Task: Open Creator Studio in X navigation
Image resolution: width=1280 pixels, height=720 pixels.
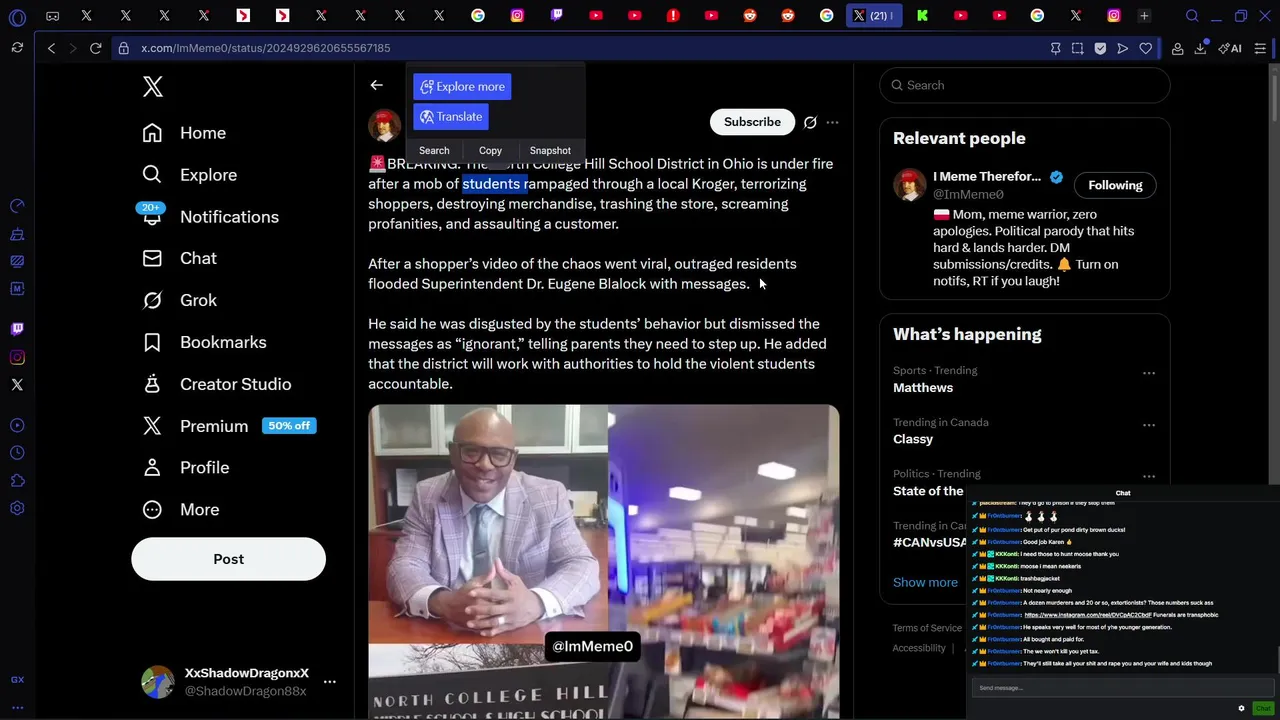Action: (x=217, y=384)
